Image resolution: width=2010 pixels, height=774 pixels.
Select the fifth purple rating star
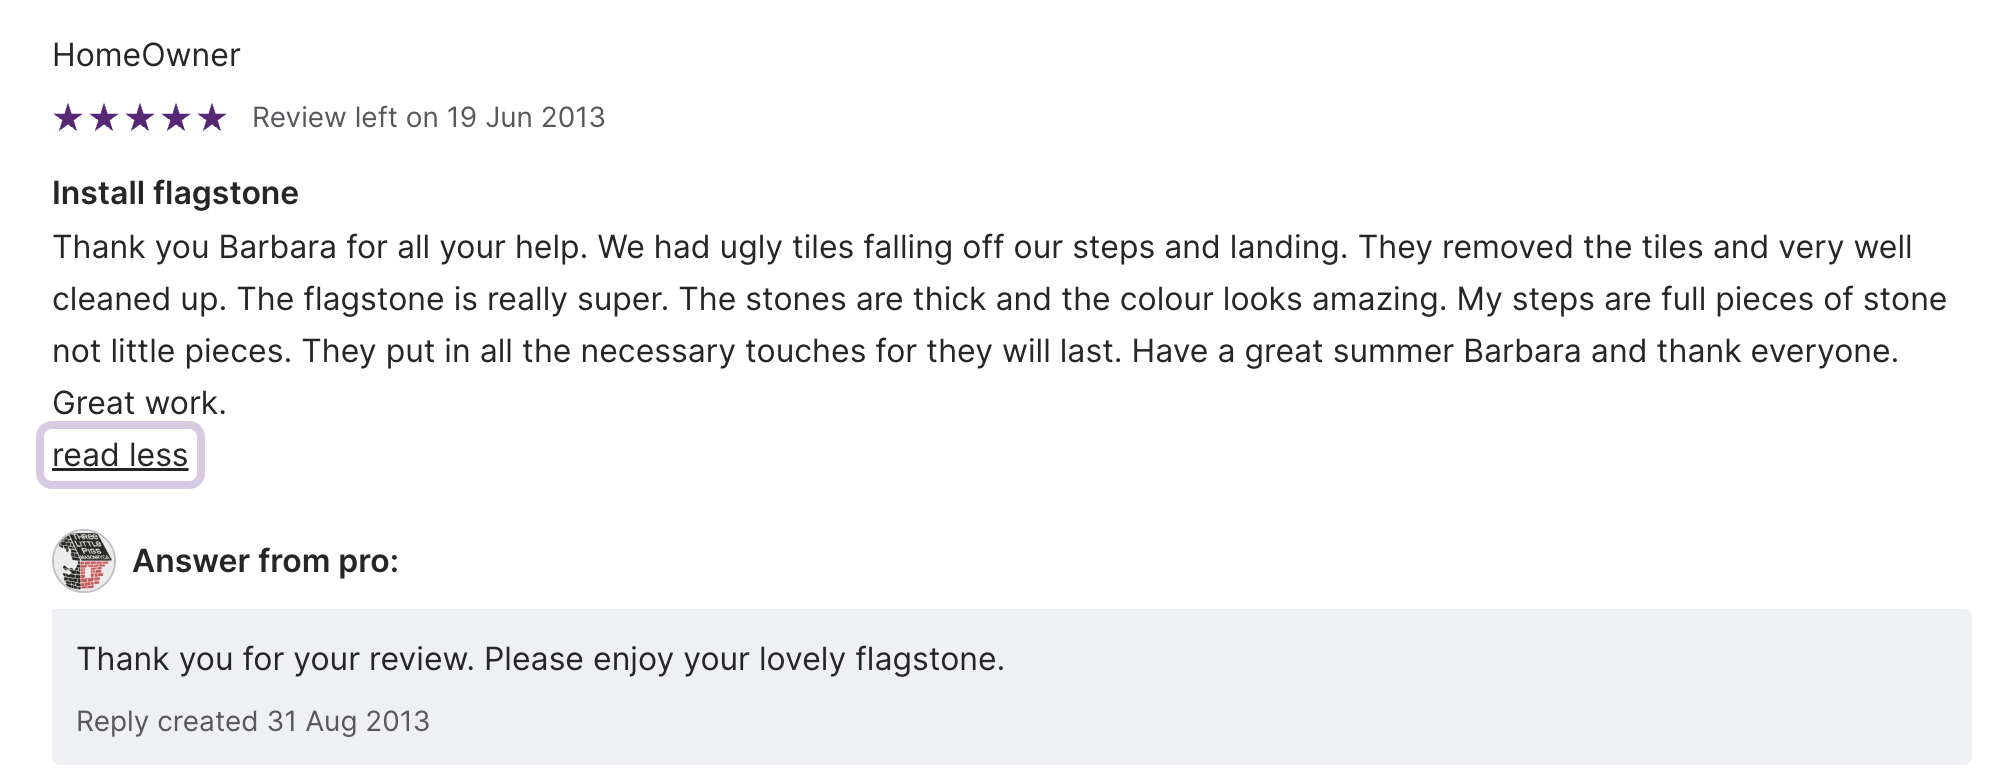(x=212, y=118)
